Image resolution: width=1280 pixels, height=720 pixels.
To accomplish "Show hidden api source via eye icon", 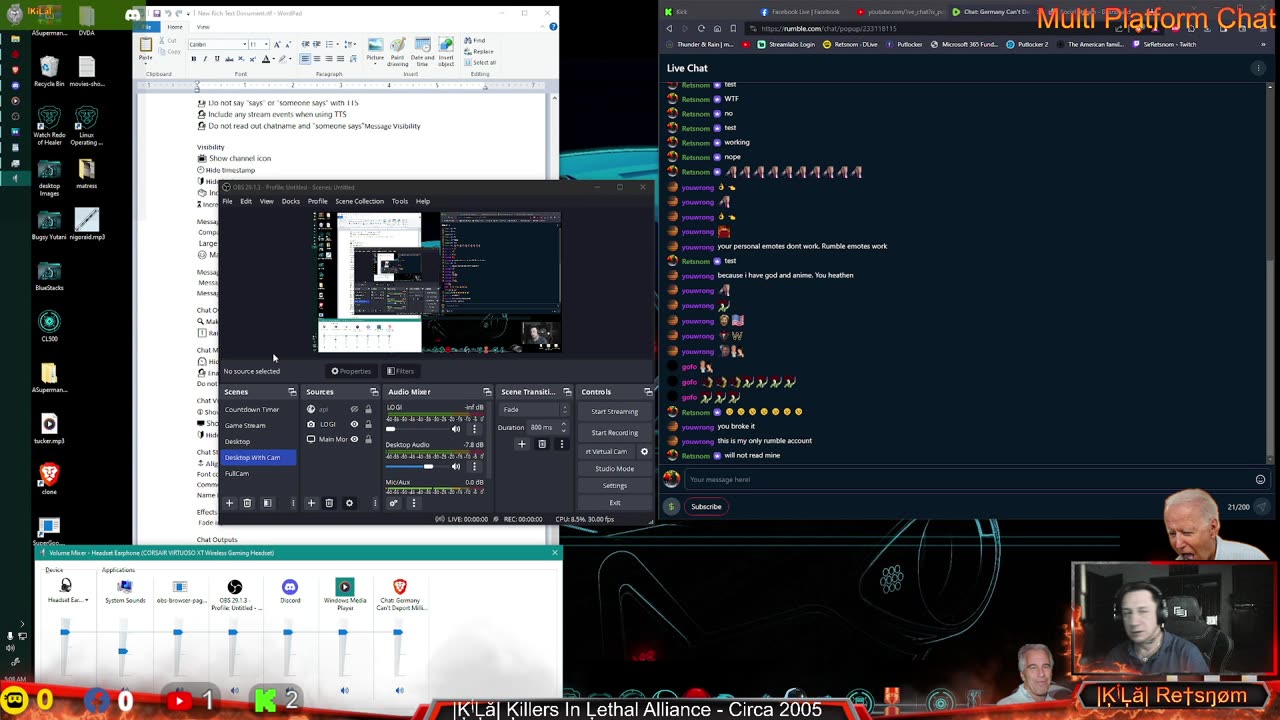I will (354, 409).
